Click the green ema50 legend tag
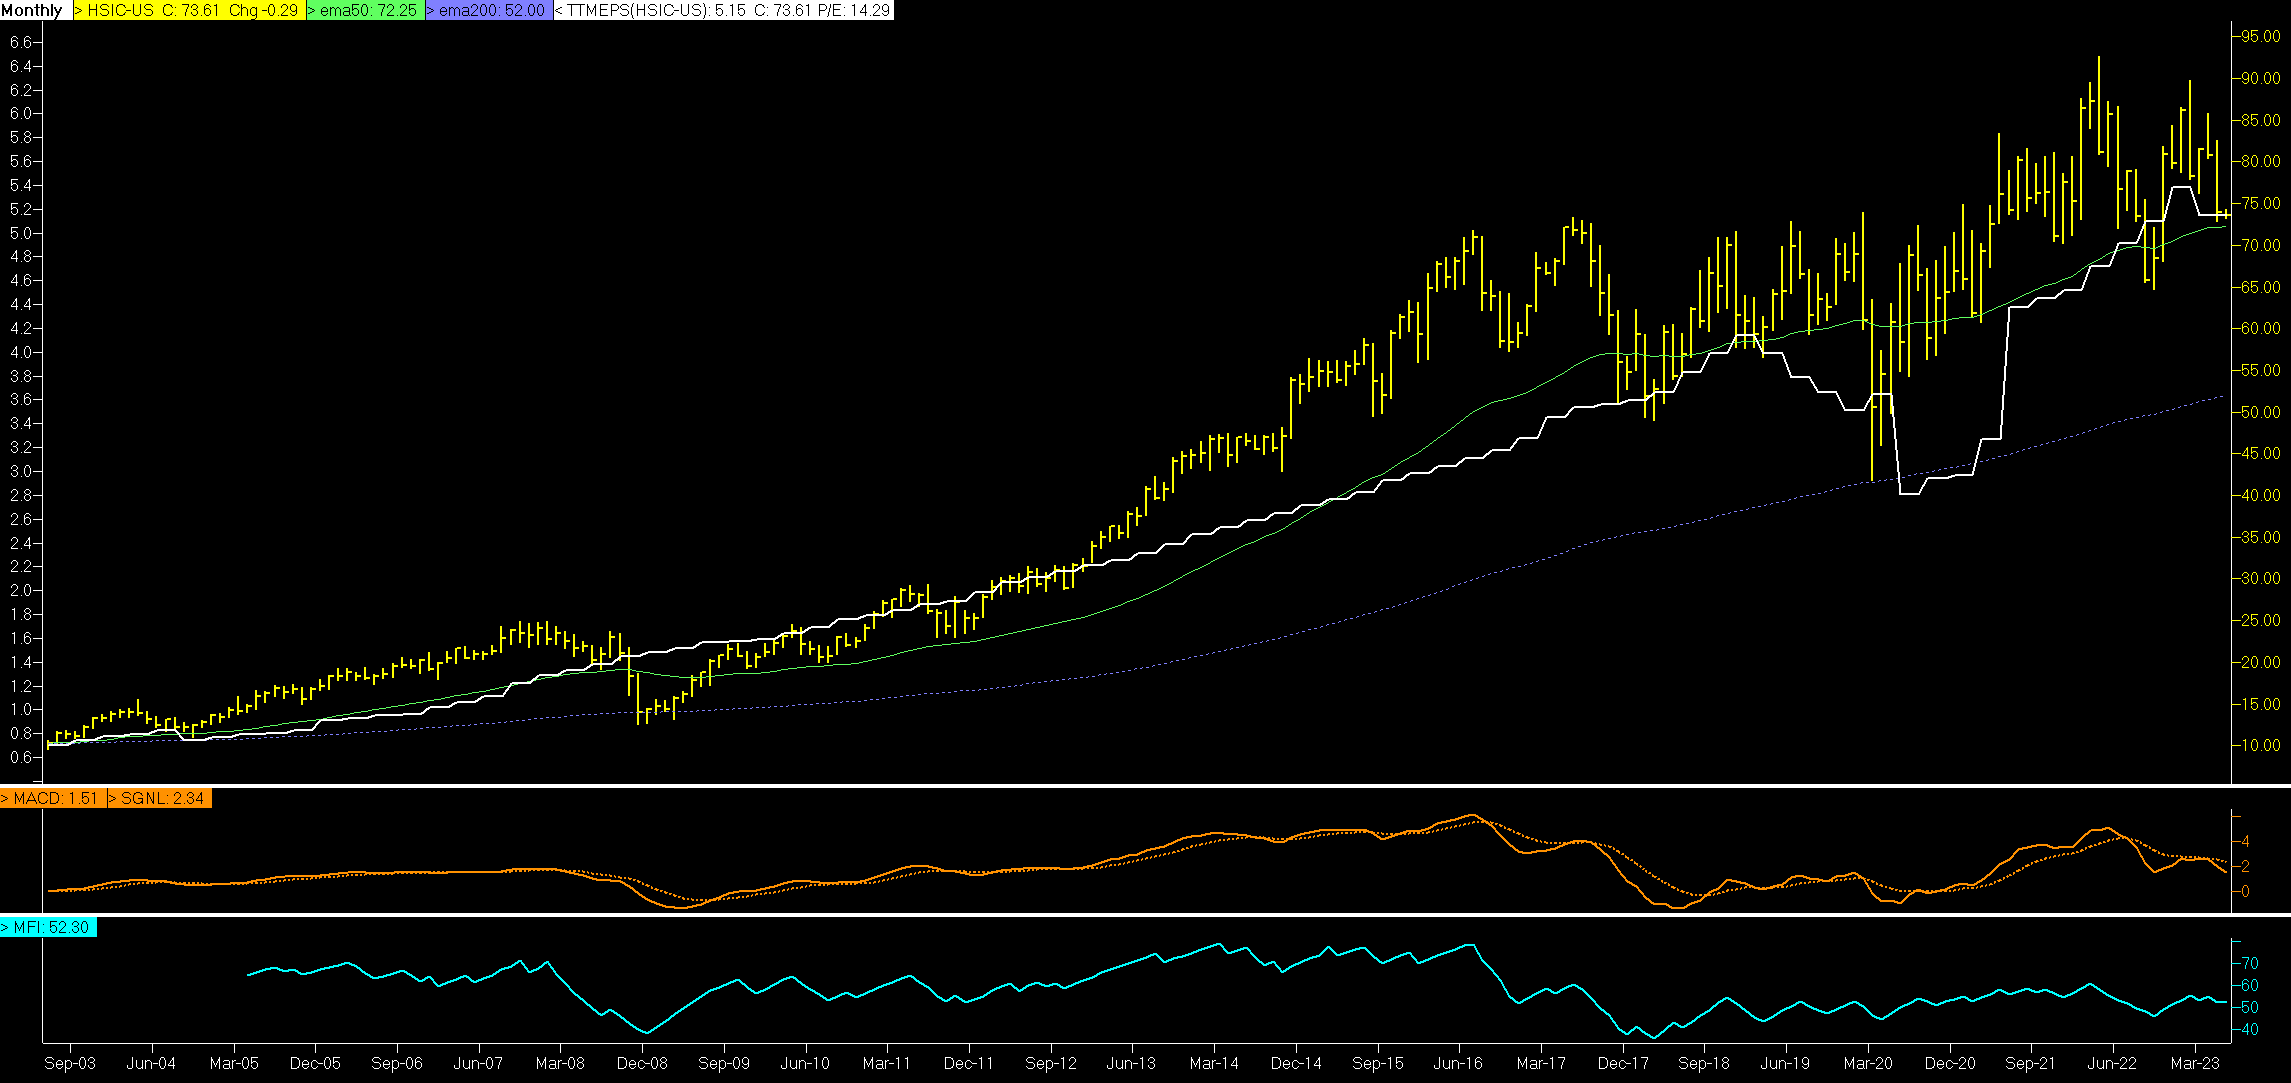 point(365,10)
